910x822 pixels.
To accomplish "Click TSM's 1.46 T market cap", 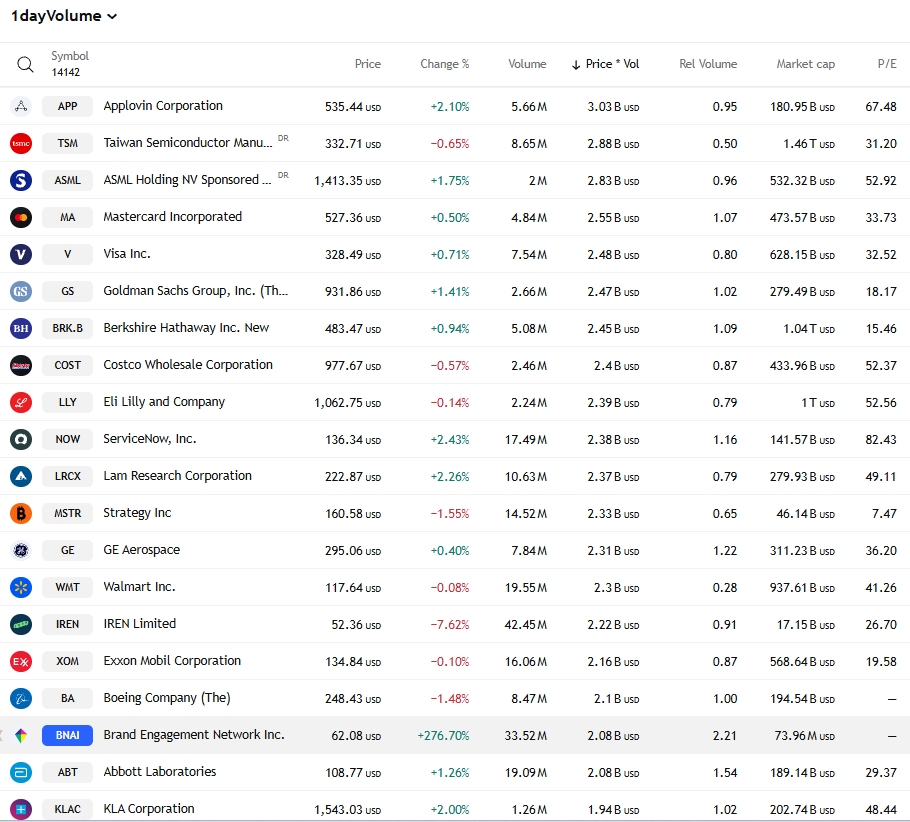I will (809, 144).
